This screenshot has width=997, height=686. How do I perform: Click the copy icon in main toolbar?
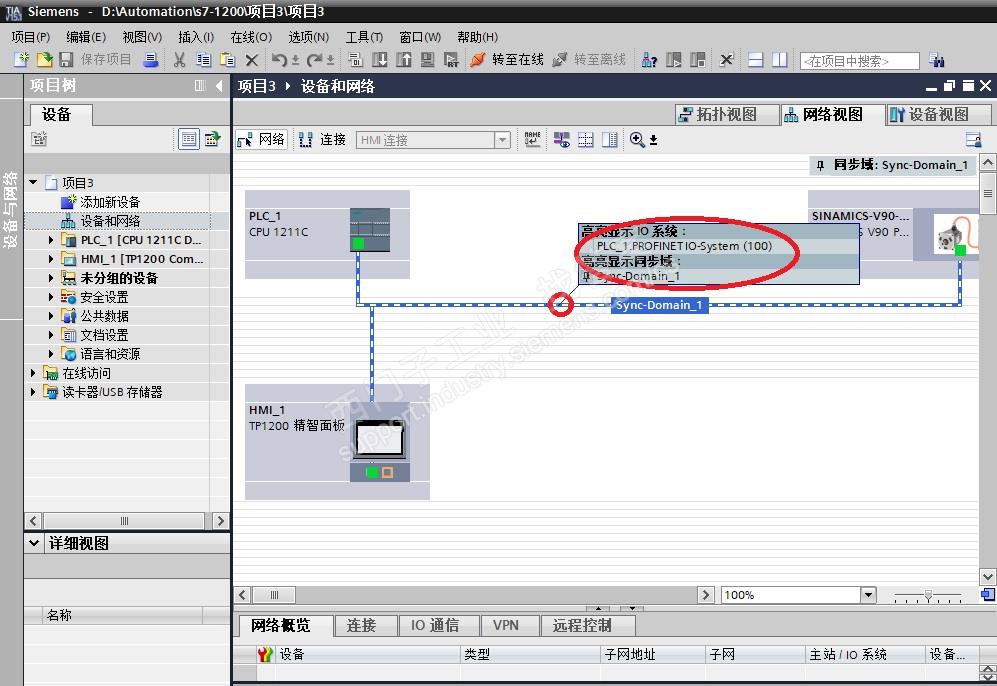point(203,60)
